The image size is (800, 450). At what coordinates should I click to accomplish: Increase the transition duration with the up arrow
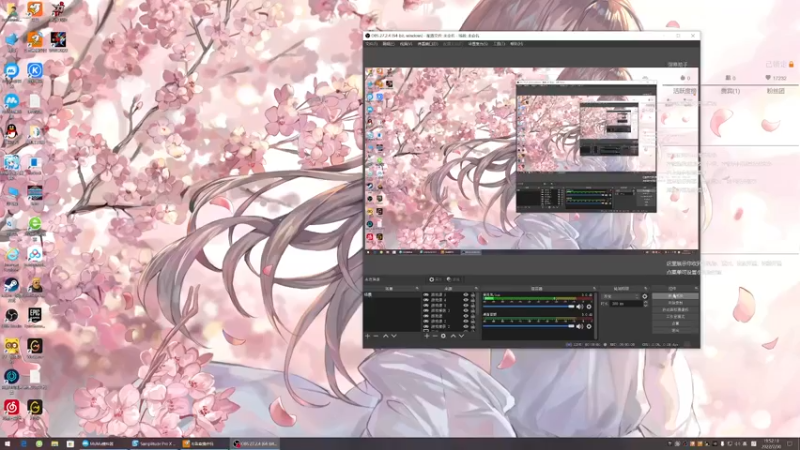pyautogui.click(x=645, y=302)
